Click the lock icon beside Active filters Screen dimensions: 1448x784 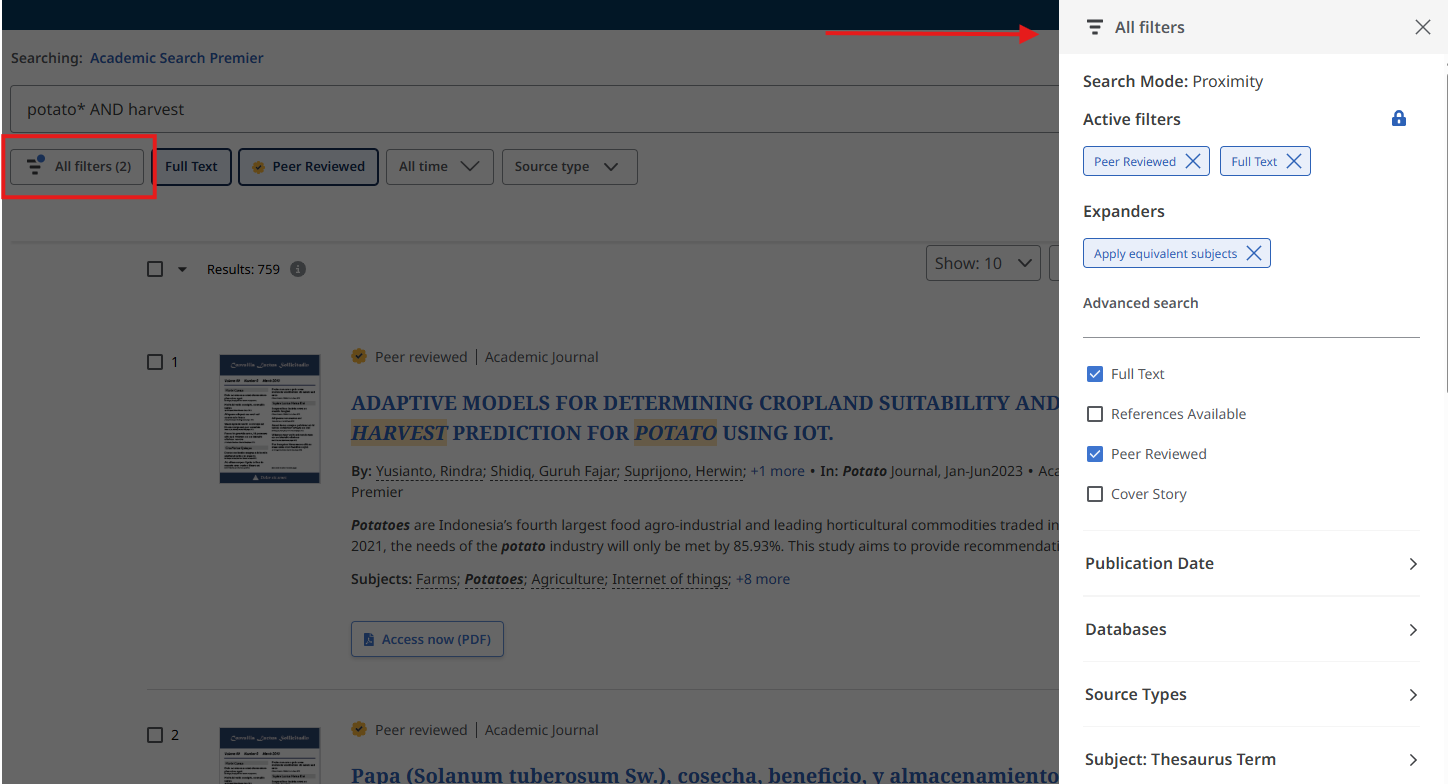coord(1399,119)
